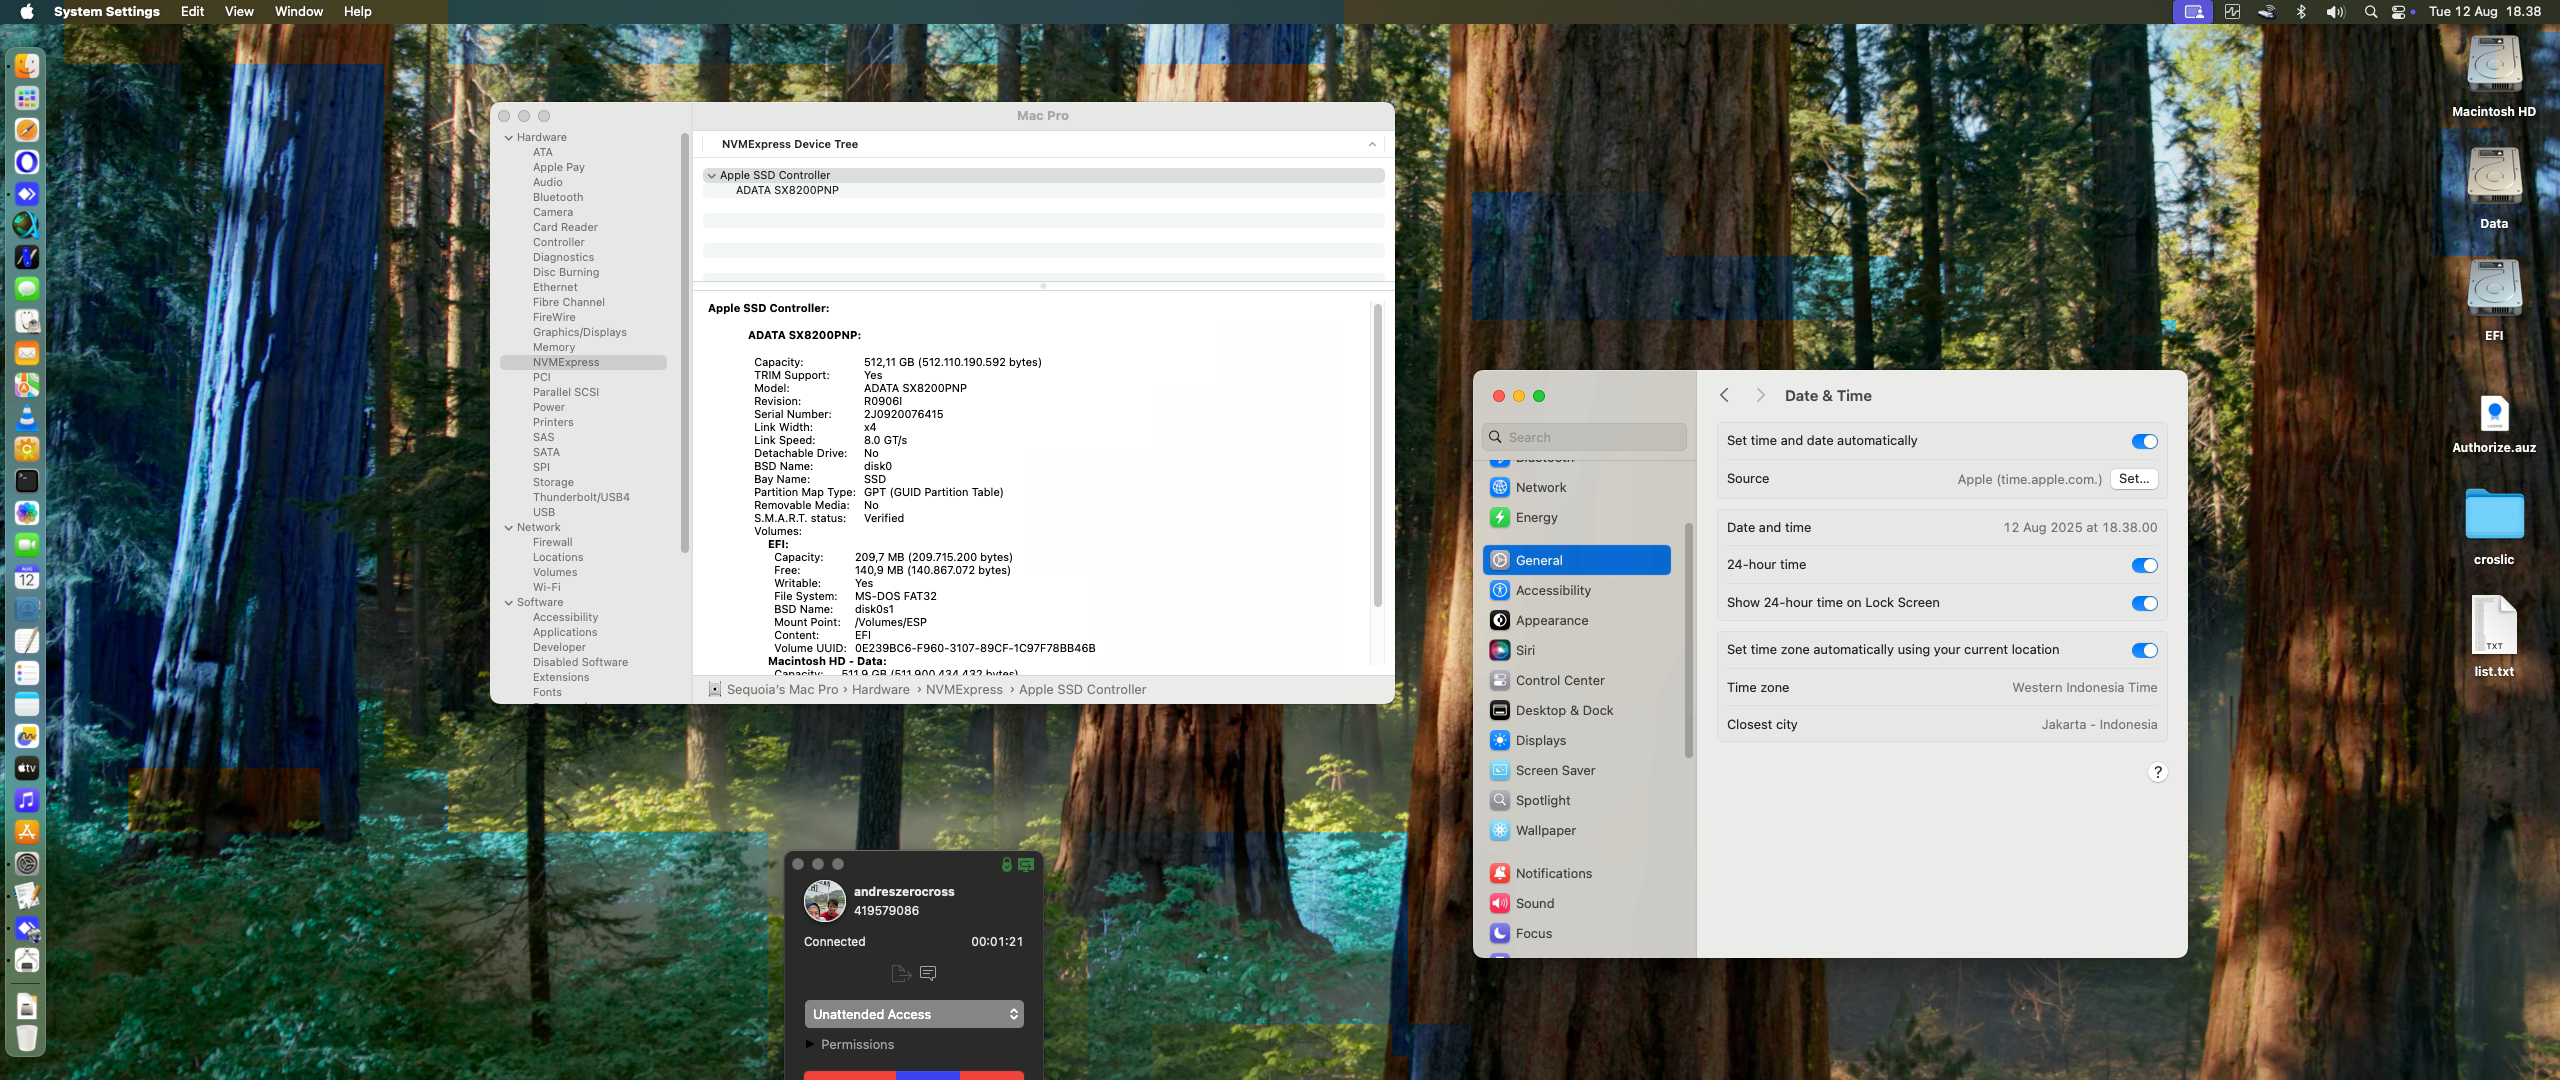Toggle 24-hour time switch
The image size is (2560, 1080).
click(2144, 565)
